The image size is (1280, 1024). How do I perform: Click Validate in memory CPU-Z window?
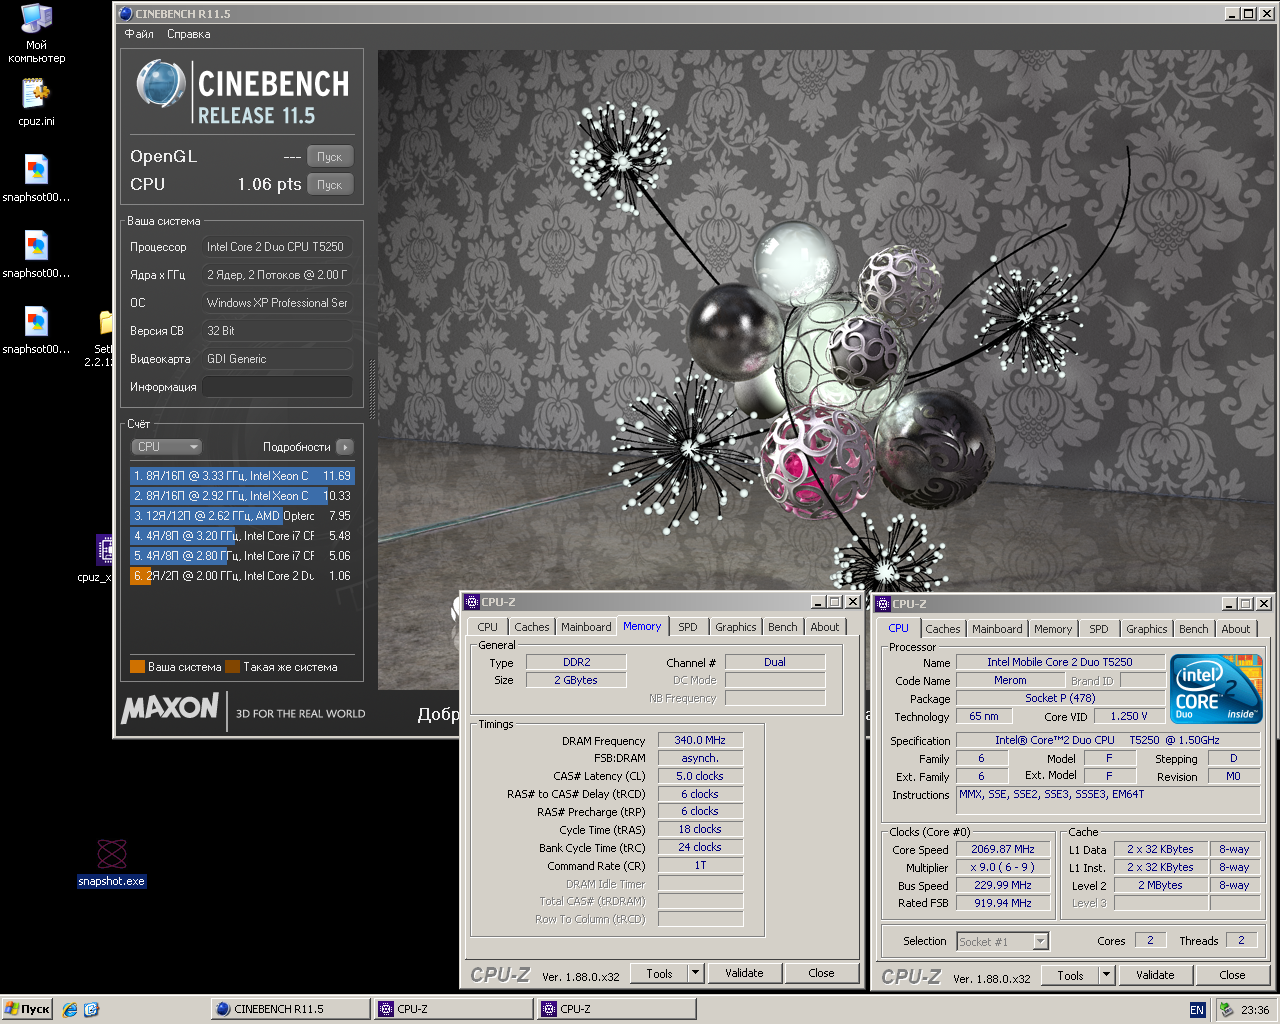(x=744, y=973)
